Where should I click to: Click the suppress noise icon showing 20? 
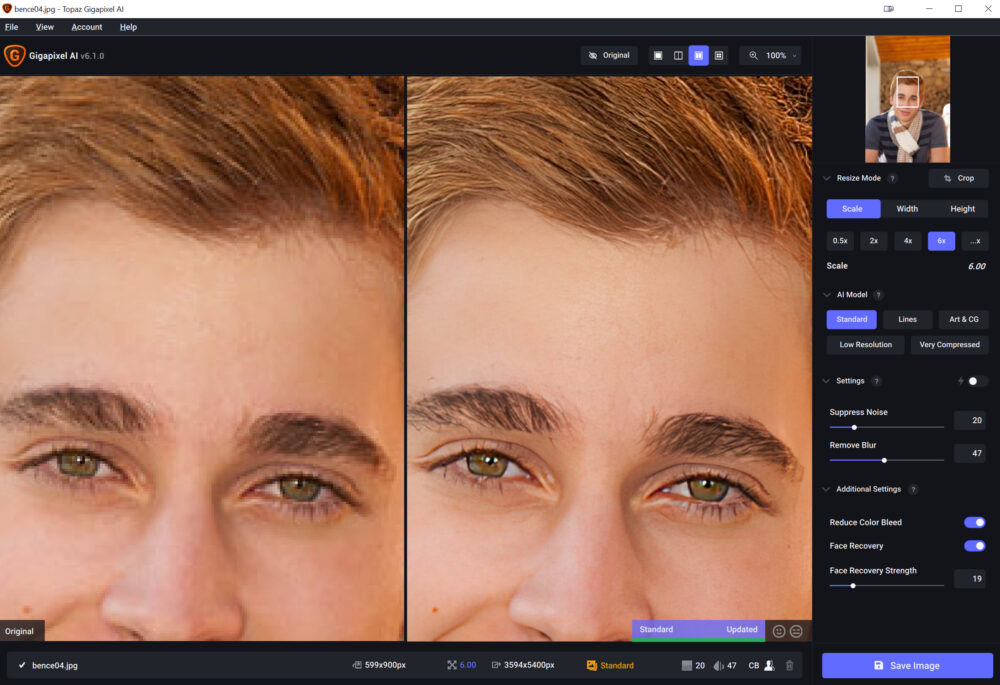coord(687,665)
